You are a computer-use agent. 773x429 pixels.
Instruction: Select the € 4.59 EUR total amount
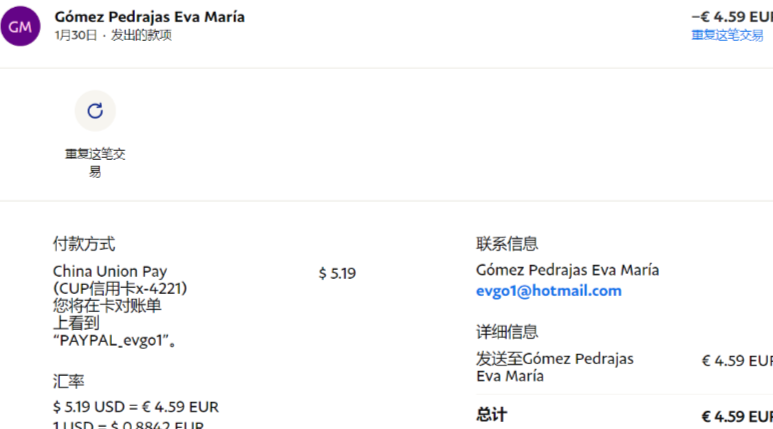[x=737, y=417]
